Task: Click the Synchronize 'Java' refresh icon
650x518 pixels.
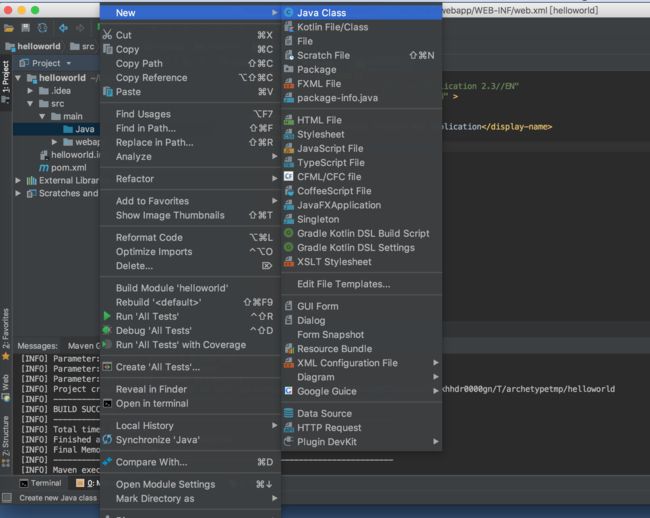Action: (107, 440)
